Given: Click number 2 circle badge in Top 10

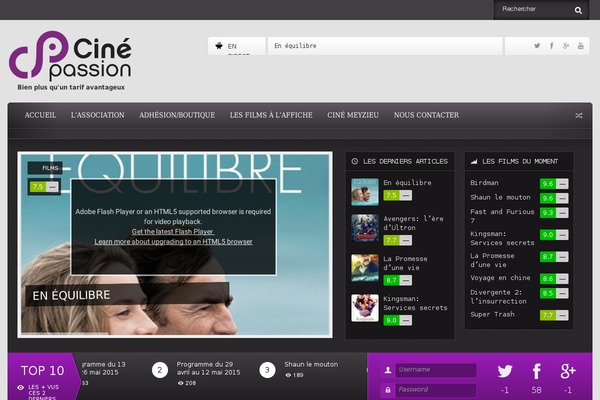Looking at the screenshot, I should point(160,370).
